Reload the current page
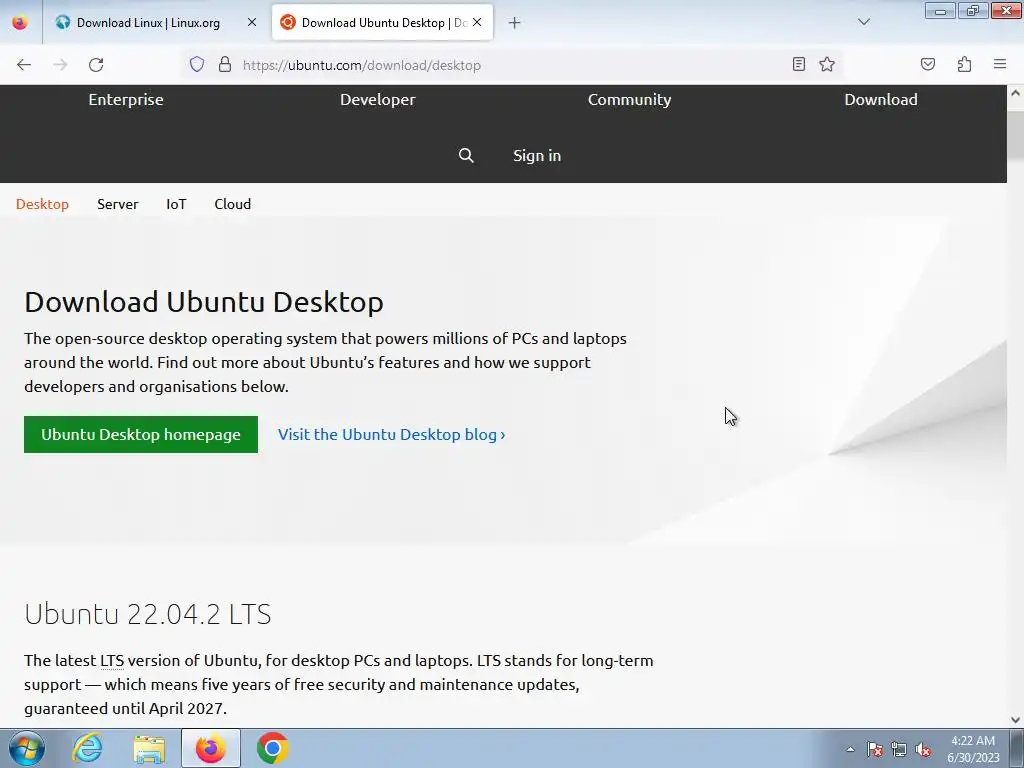The width and height of the screenshot is (1024, 768). [96, 65]
